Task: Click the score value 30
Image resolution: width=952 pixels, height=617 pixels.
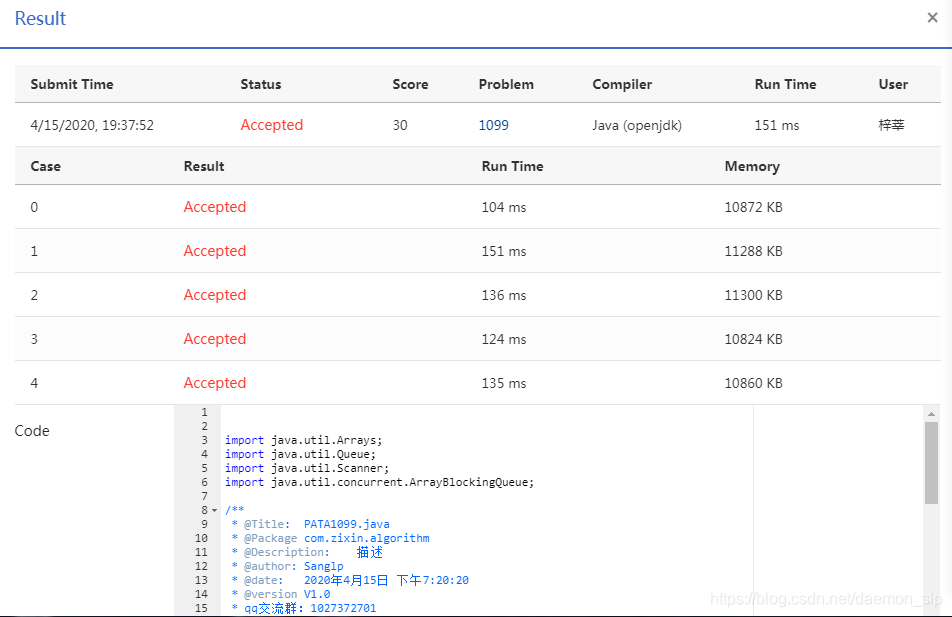Action: 400,125
